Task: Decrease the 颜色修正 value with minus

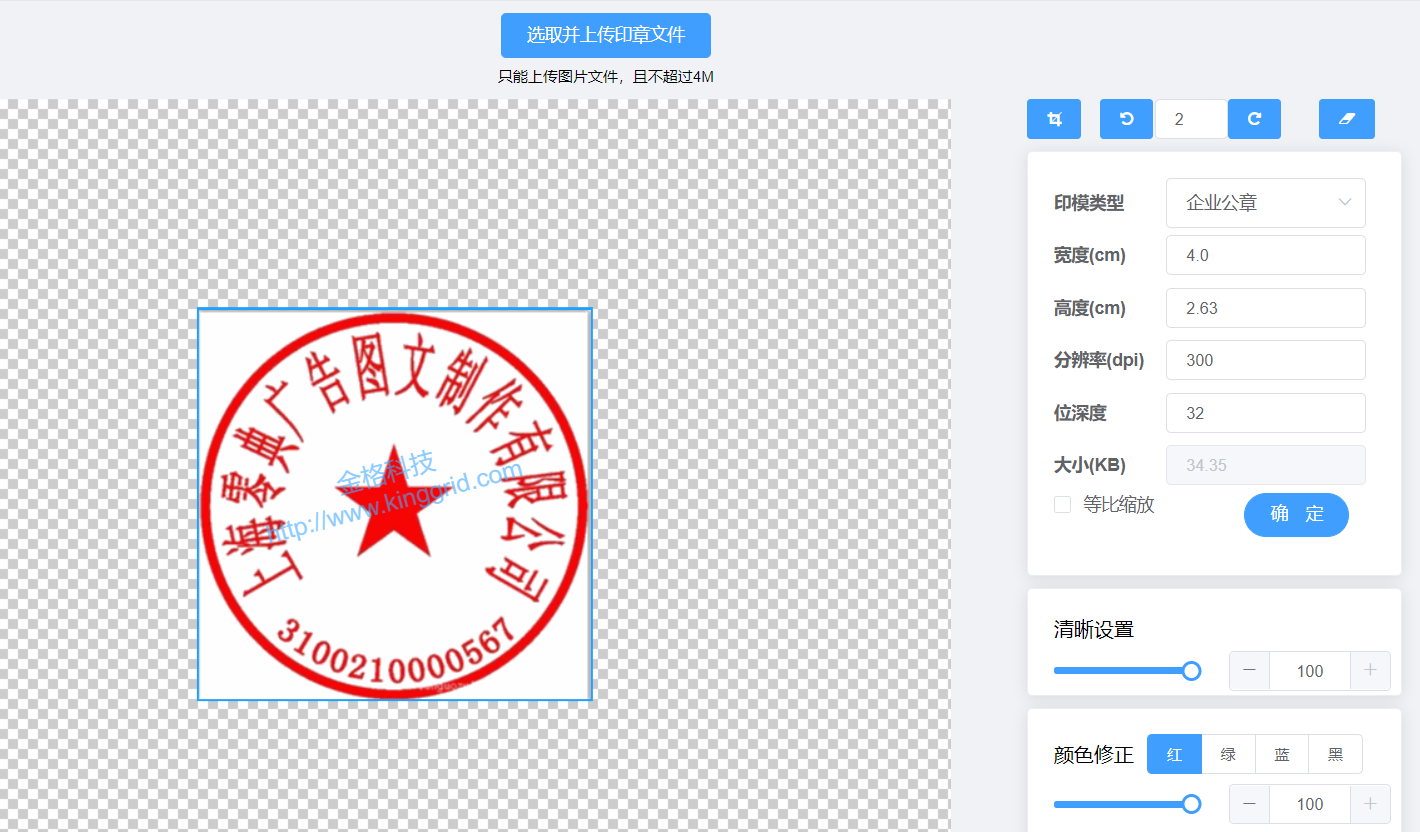Action: click(x=1249, y=804)
